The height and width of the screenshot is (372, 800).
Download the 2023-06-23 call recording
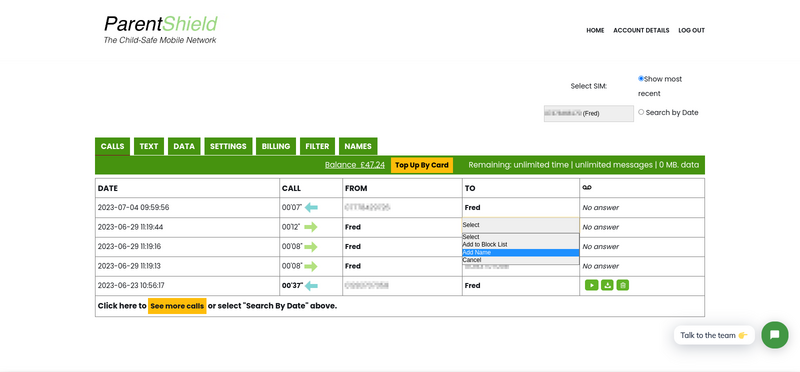point(607,285)
